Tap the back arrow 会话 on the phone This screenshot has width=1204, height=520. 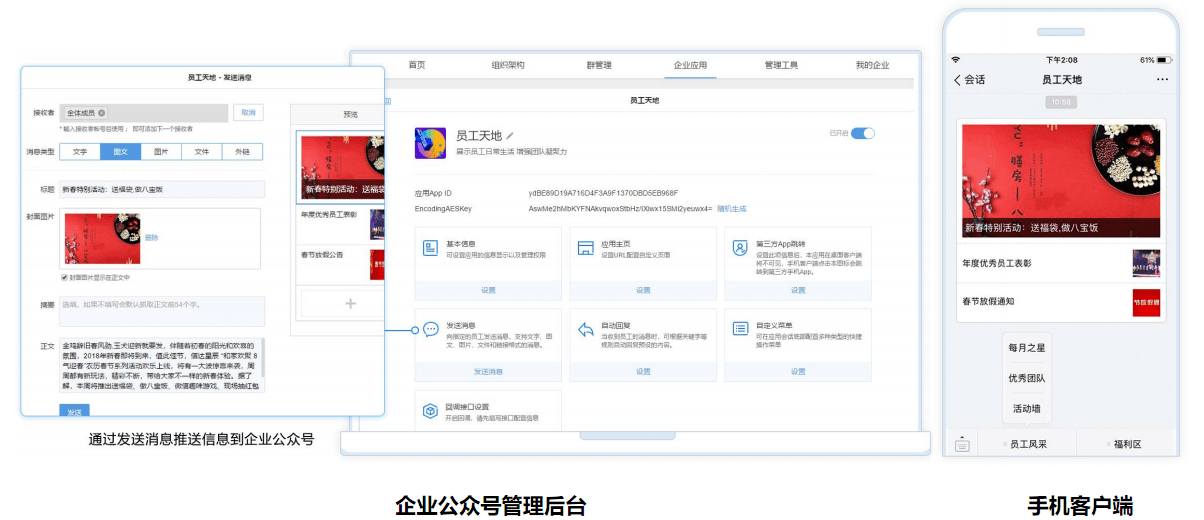pyautogui.click(x=969, y=79)
